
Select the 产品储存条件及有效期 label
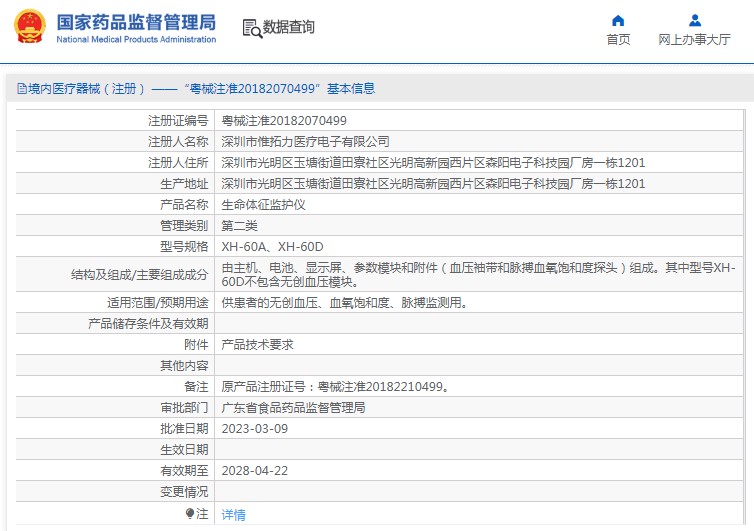[x=148, y=324]
